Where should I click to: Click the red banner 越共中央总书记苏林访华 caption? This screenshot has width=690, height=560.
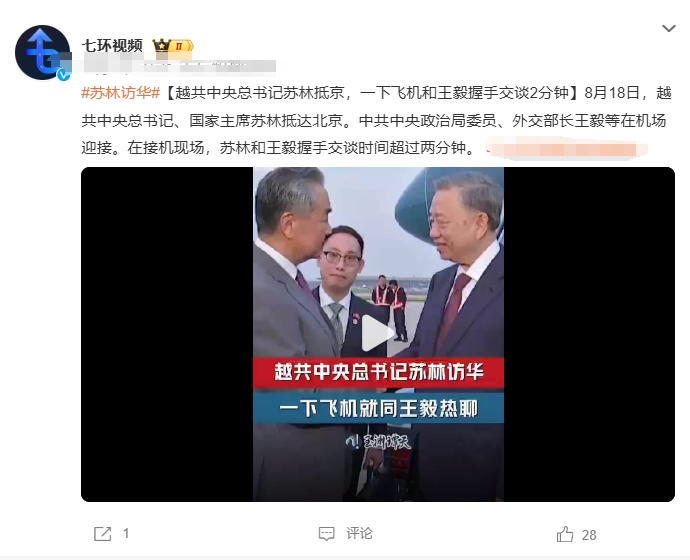click(x=378, y=372)
